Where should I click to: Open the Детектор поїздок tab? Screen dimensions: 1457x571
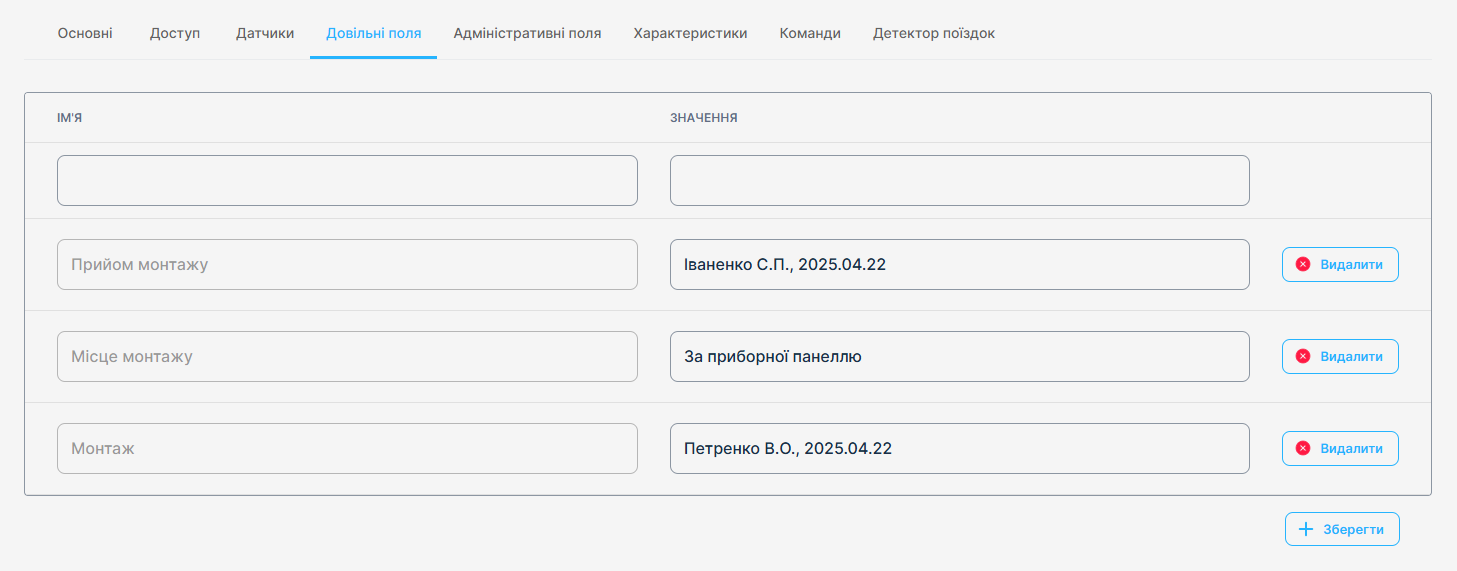934,33
